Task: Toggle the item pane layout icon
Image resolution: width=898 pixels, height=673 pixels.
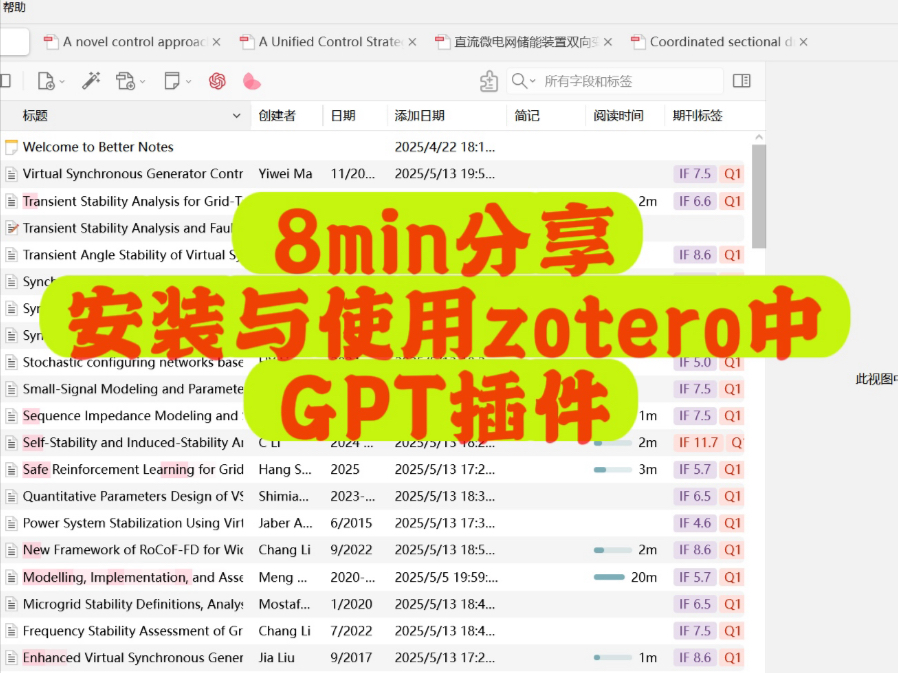Action: (742, 81)
